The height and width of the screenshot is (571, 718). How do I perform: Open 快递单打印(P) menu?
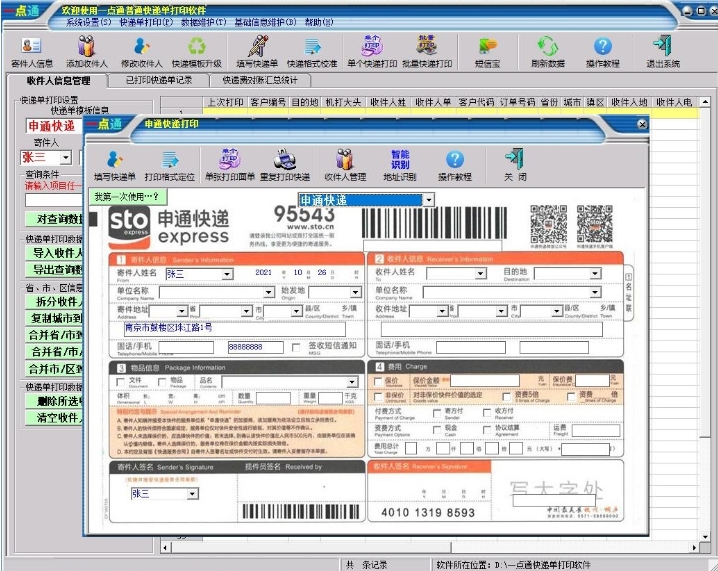pos(147,22)
